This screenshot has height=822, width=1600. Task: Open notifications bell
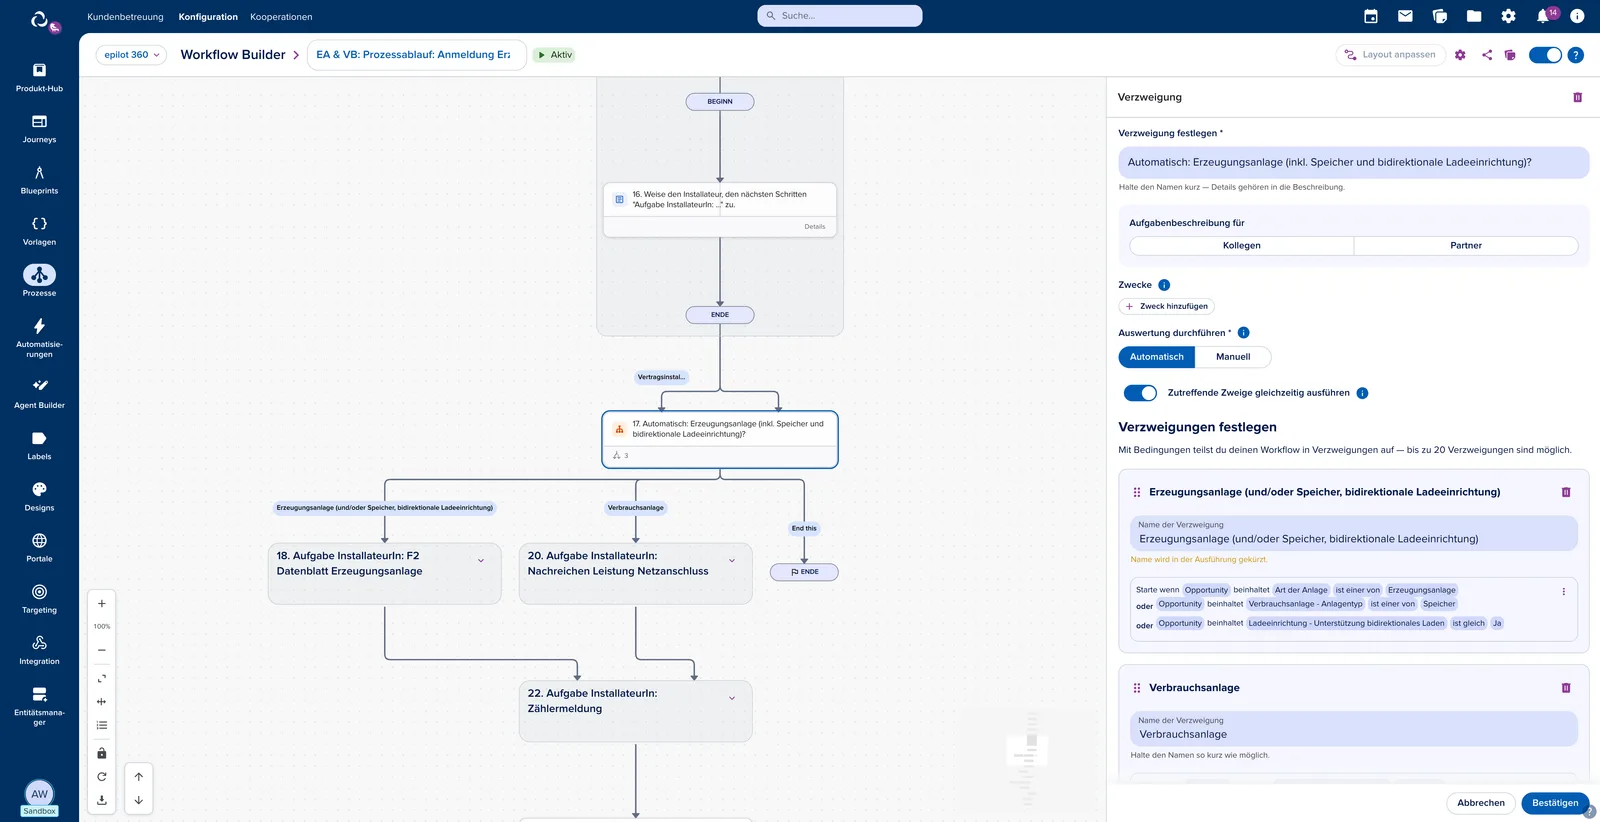coord(1543,16)
